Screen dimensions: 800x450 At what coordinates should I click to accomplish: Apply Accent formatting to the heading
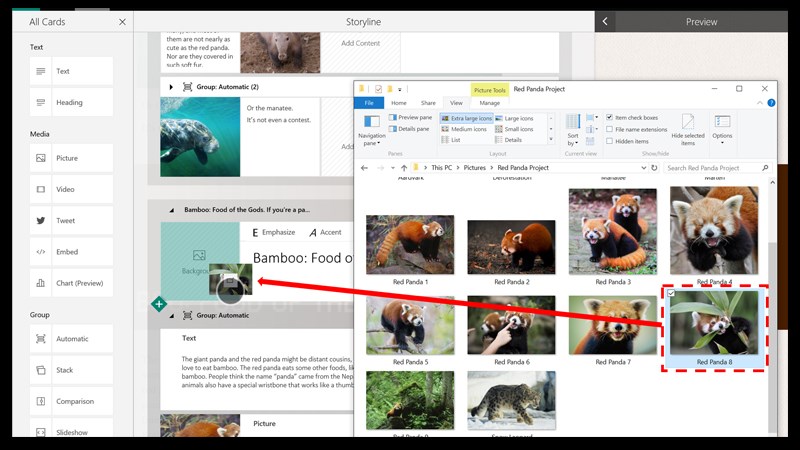(x=326, y=233)
